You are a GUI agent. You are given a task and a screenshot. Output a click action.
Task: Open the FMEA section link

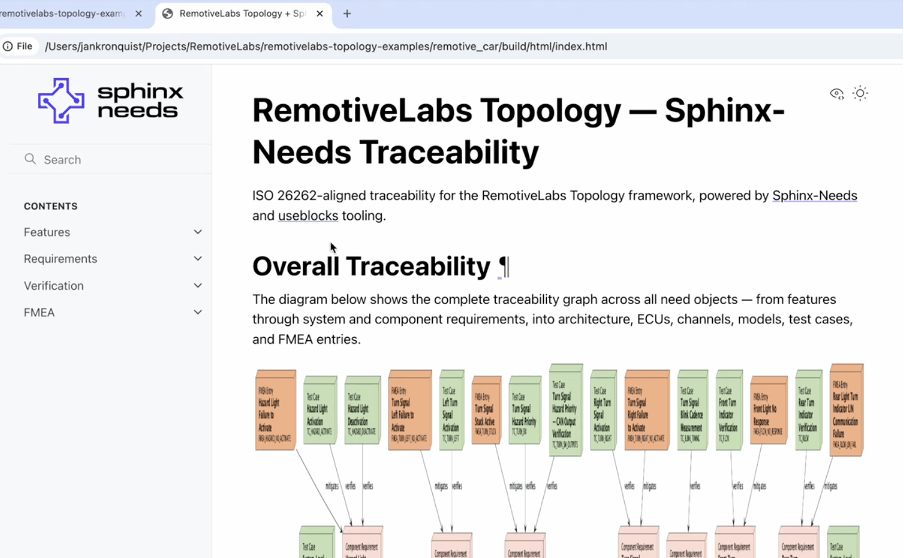(x=39, y=312)
